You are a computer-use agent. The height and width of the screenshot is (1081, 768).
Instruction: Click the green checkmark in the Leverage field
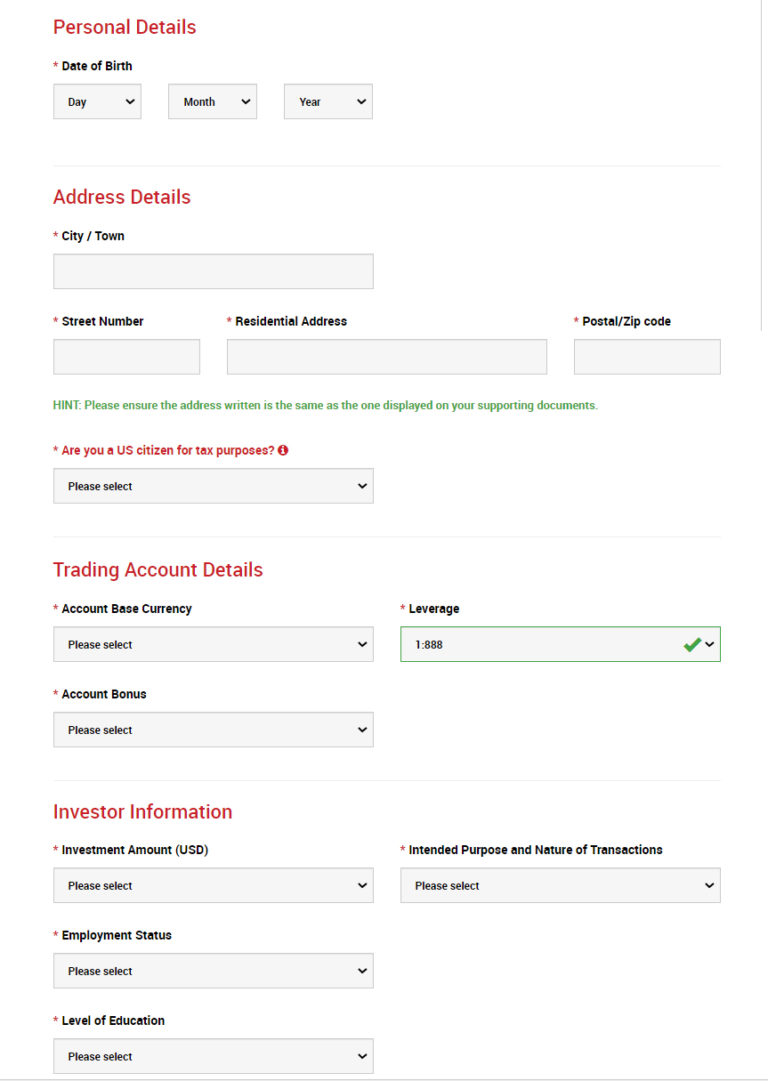pos(692,644)
